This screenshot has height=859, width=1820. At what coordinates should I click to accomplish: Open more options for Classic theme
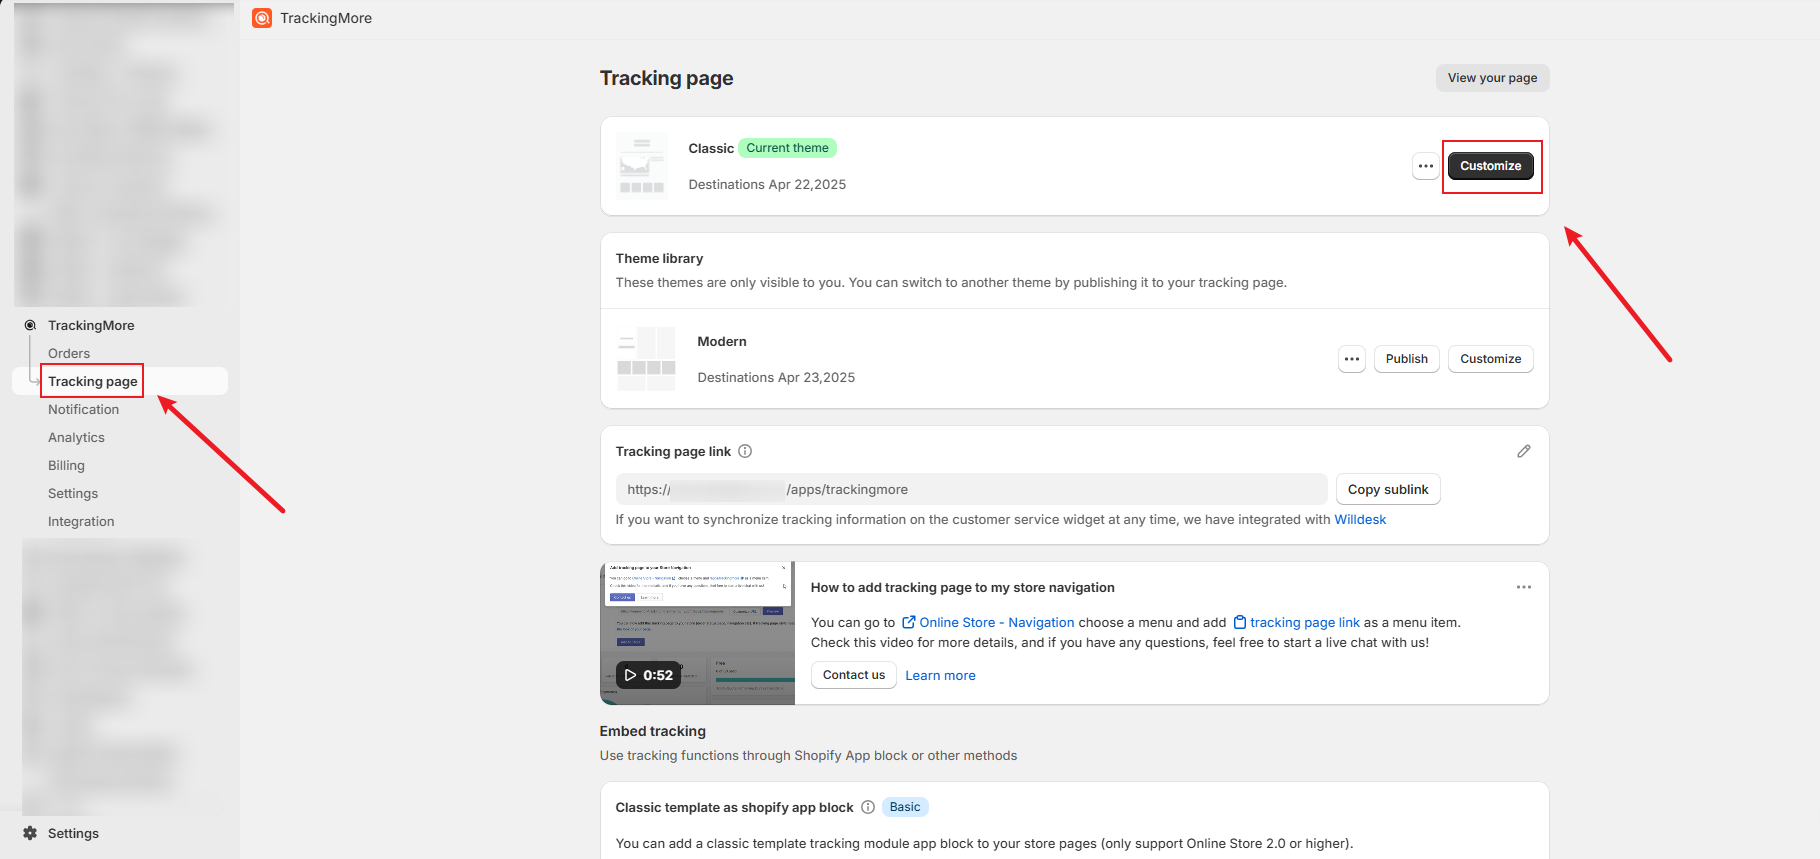tap(1426, 166)
